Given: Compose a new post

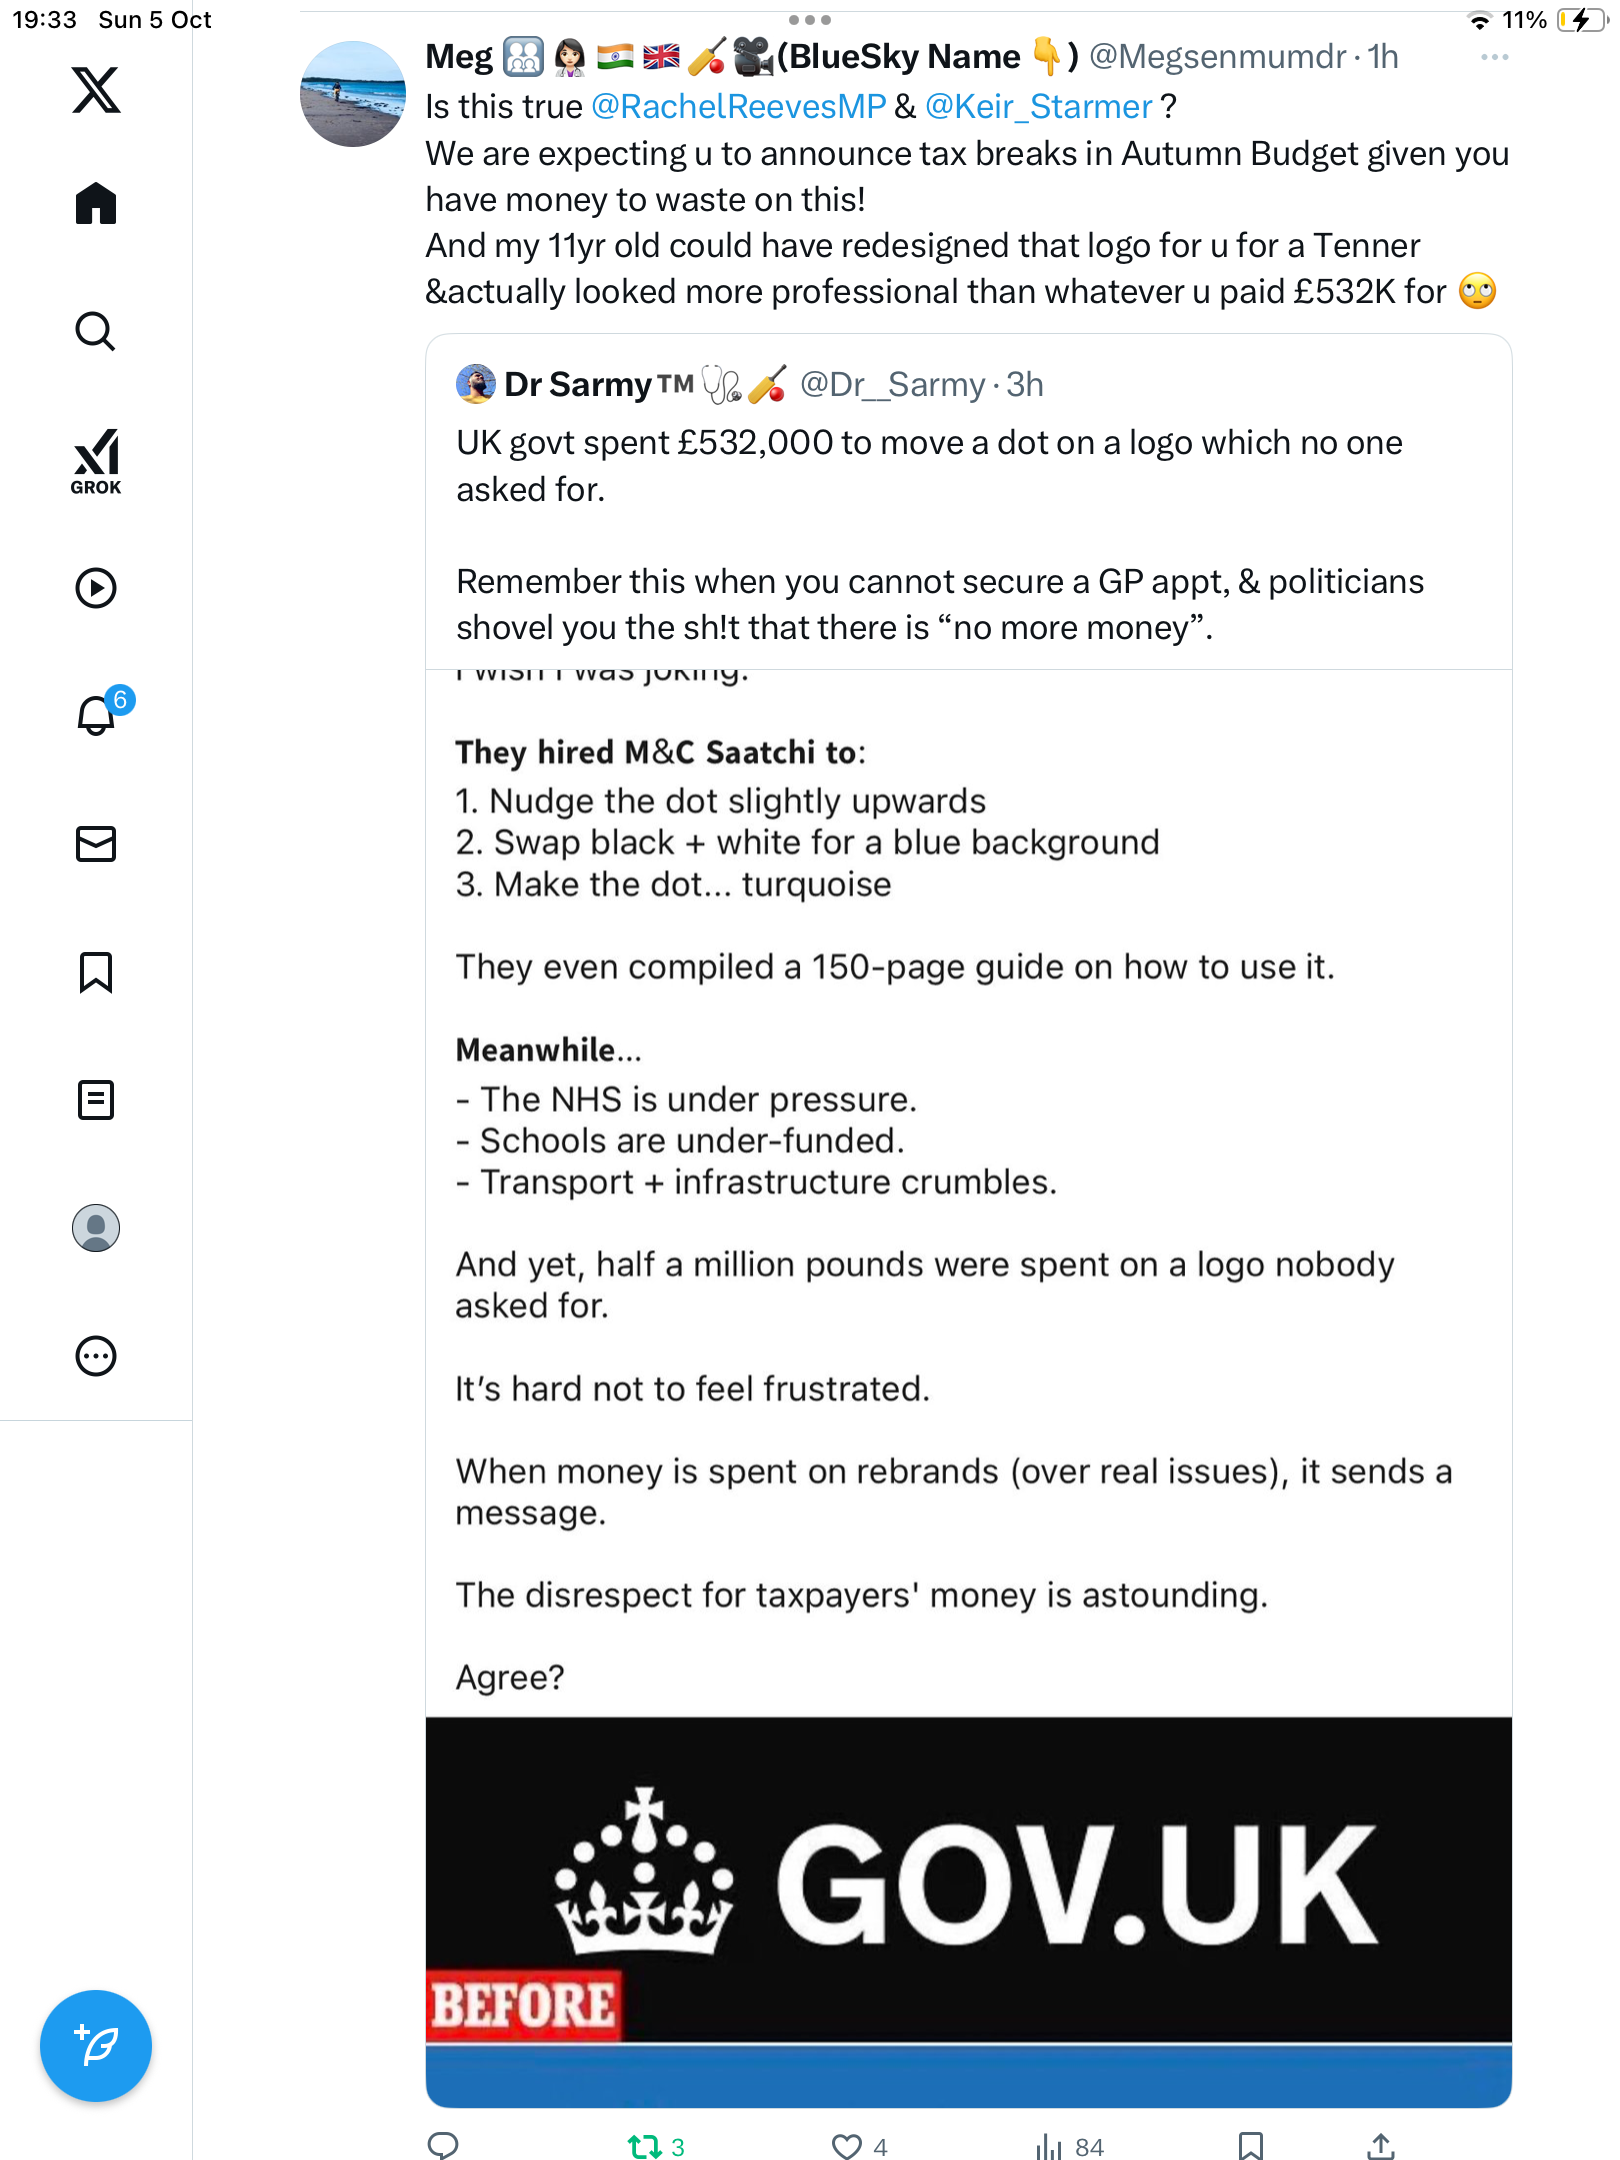Looking at the screenshot, I should 96,2046.
